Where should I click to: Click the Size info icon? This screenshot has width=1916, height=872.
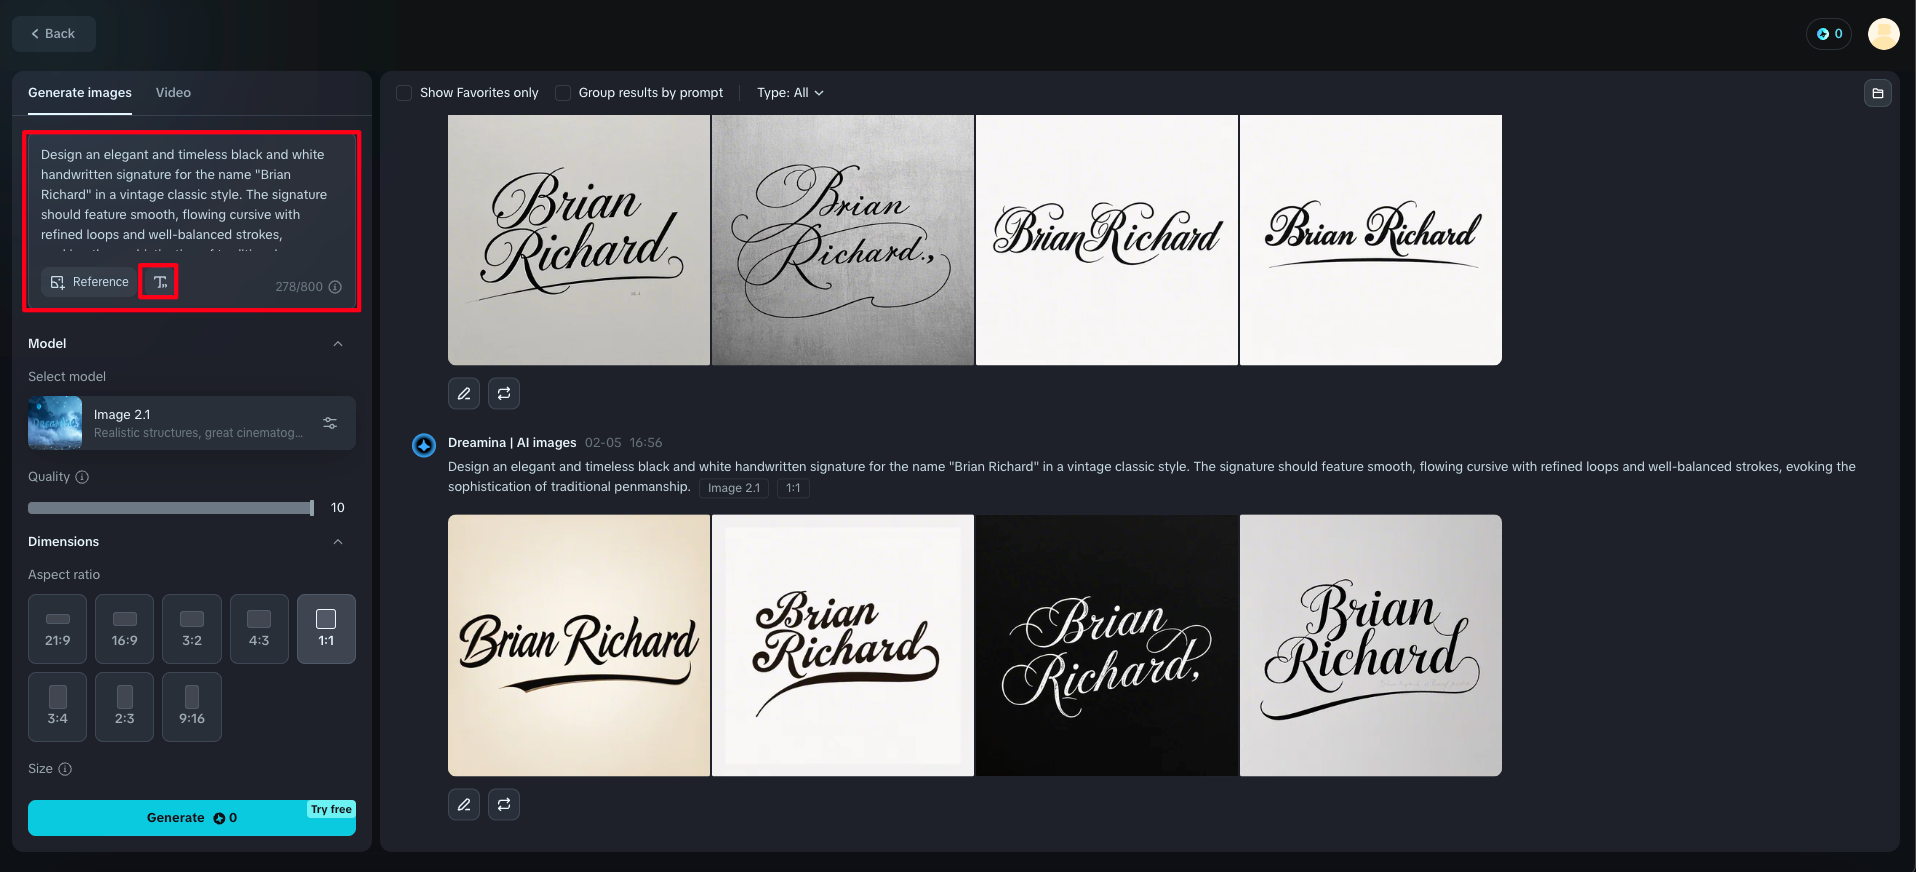pyautogui.click(x=65, y=769)
